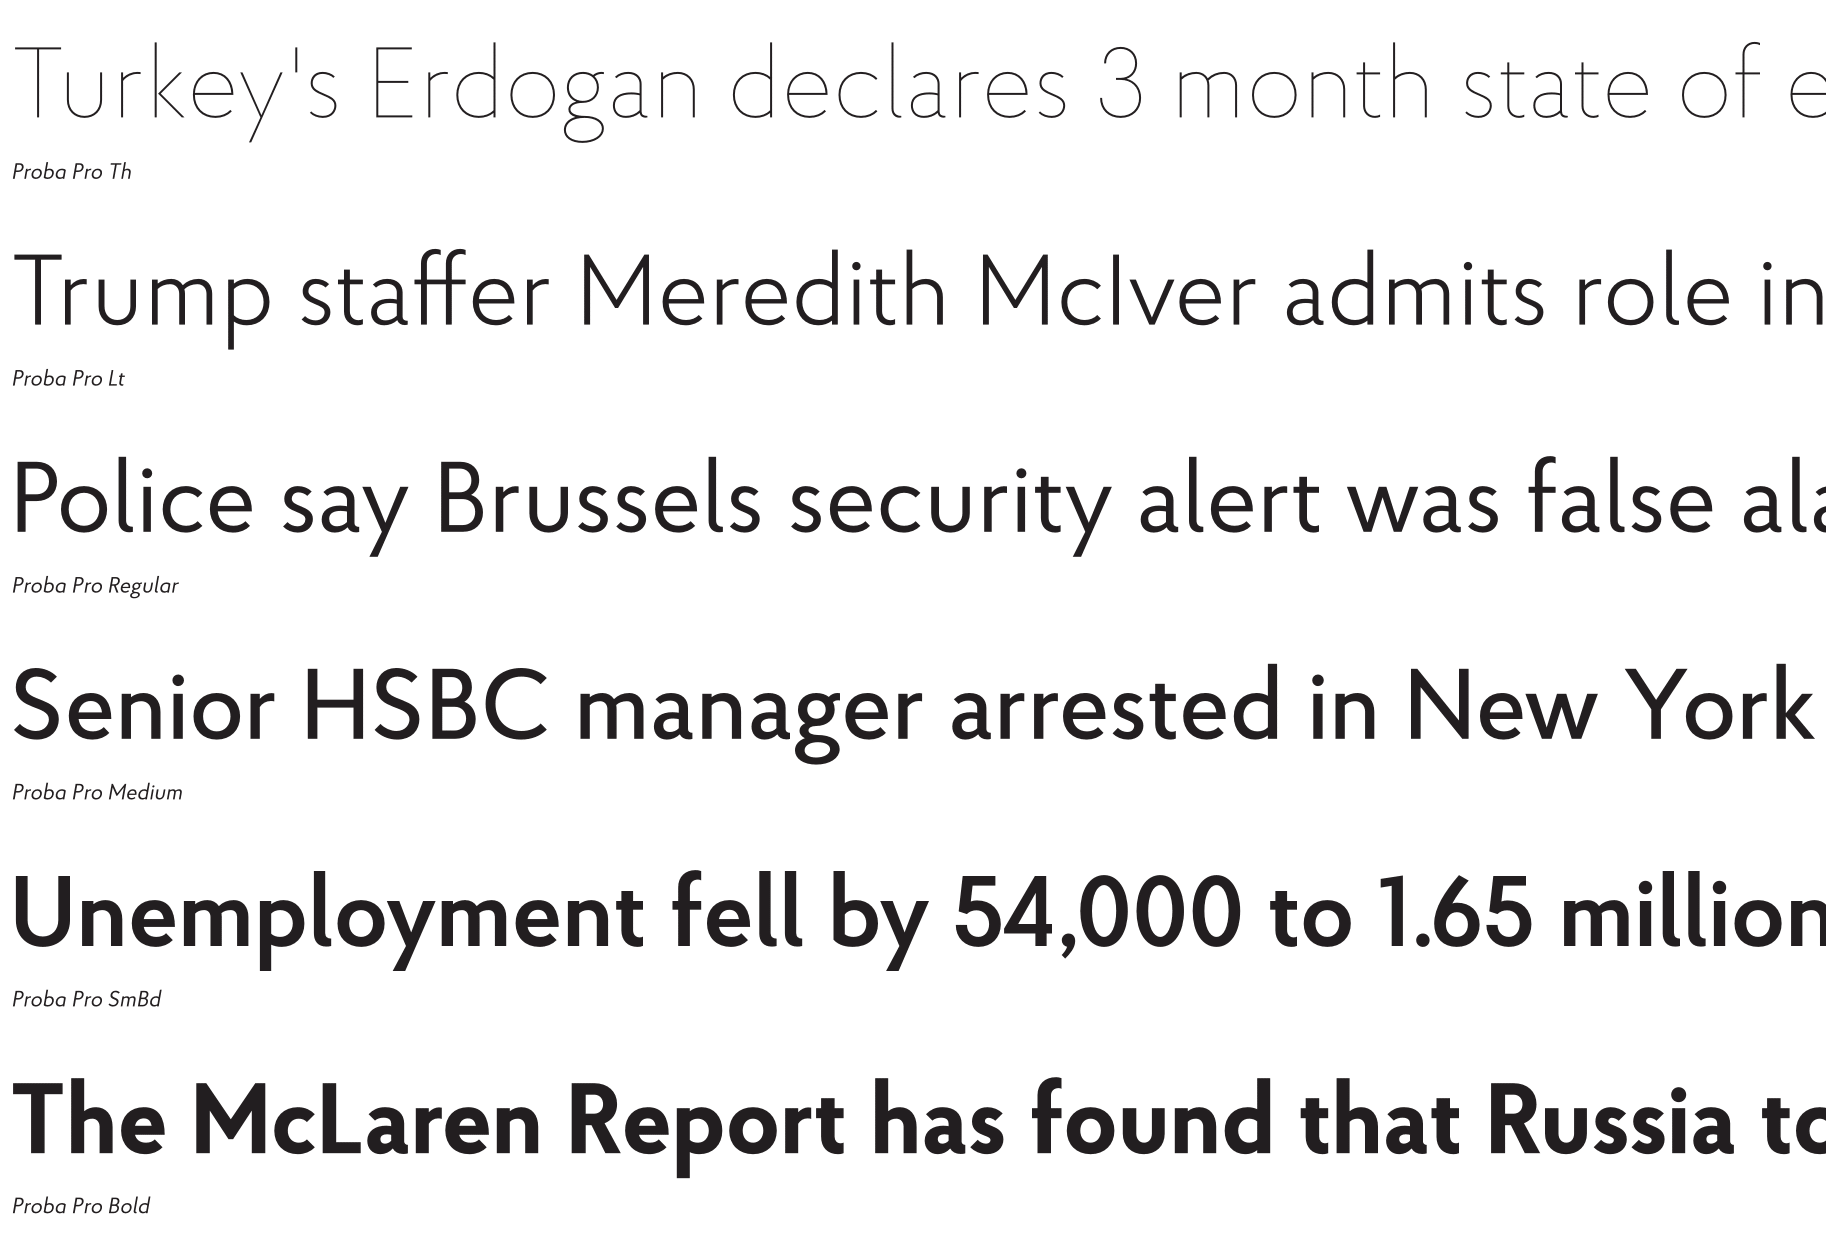Click the word arrested in medium sample
The width and height of the screenshot is (1826, 1246).
click(1114, 708)
